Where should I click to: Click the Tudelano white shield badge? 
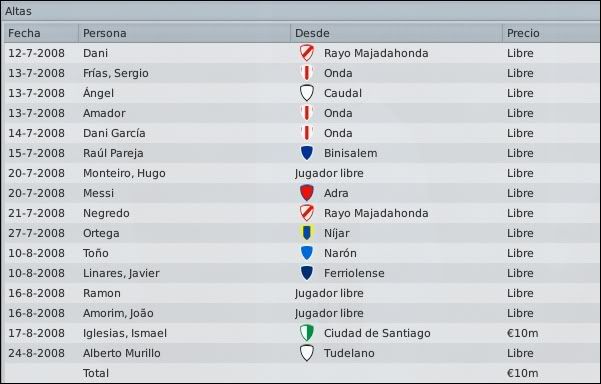tap(307, 353)
